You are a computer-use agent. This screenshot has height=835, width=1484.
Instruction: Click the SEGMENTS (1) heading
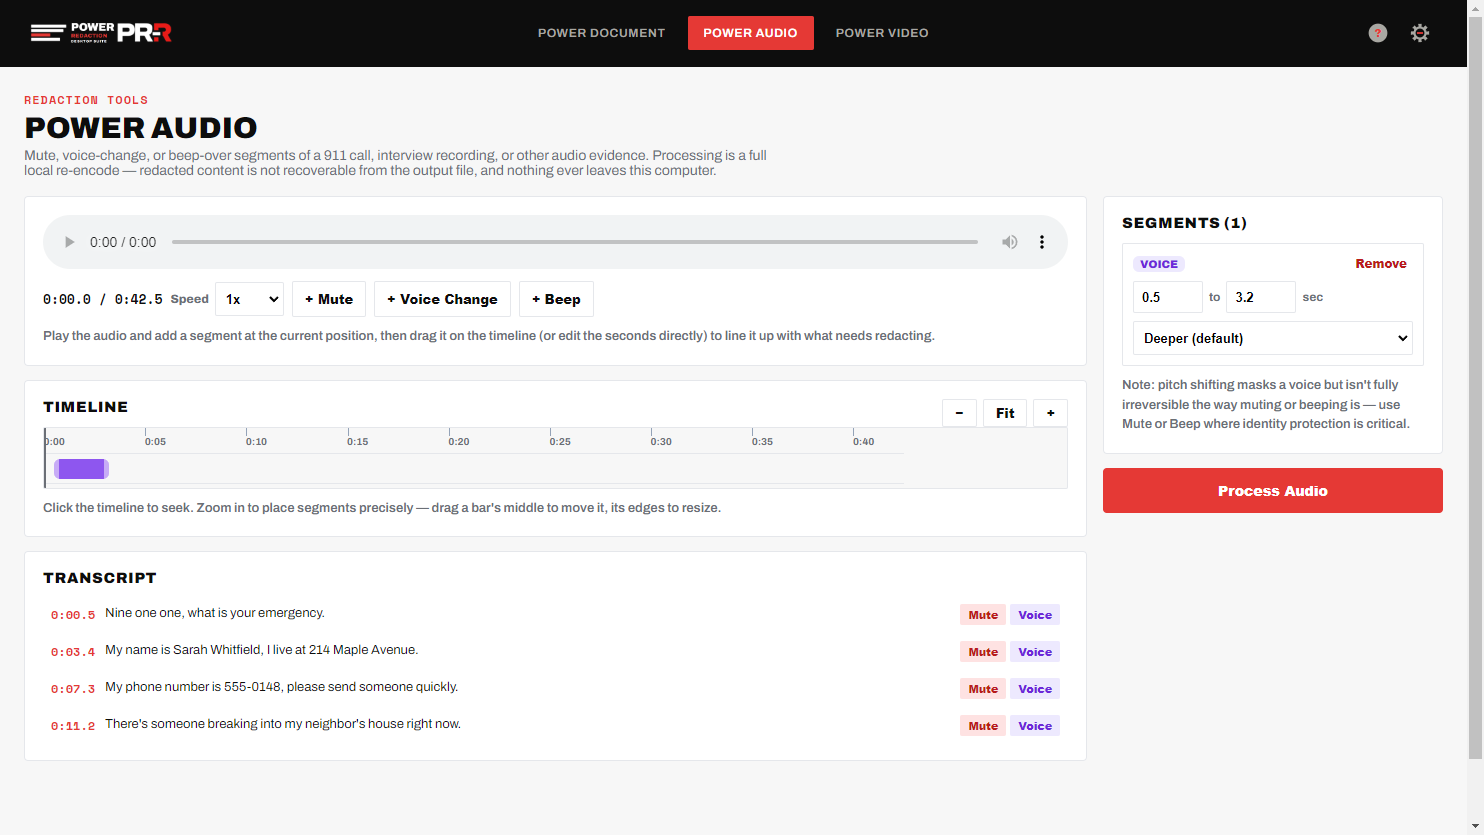coord(1184,223)
